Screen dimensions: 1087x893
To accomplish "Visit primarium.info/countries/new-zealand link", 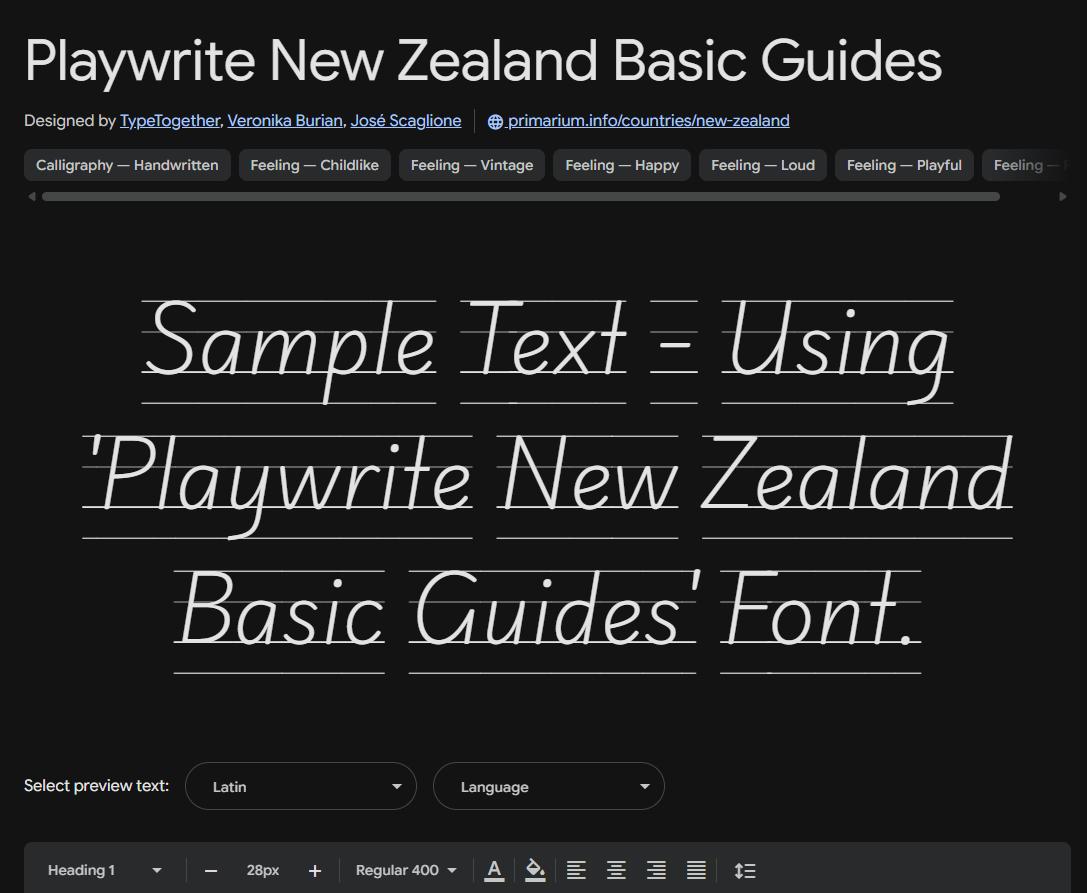I will click(648, 121).
